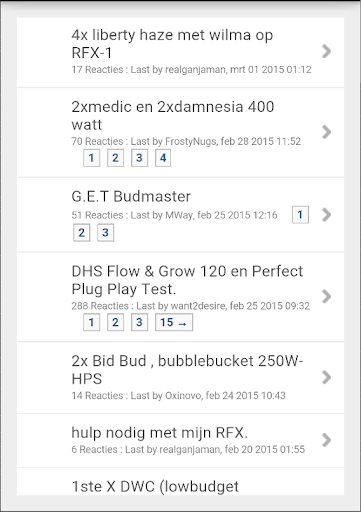Open hulp nodig met mijn RFX chevron
Image resolution: width=361 pixels, height=512 pixels.
click(x=326, y=440)
